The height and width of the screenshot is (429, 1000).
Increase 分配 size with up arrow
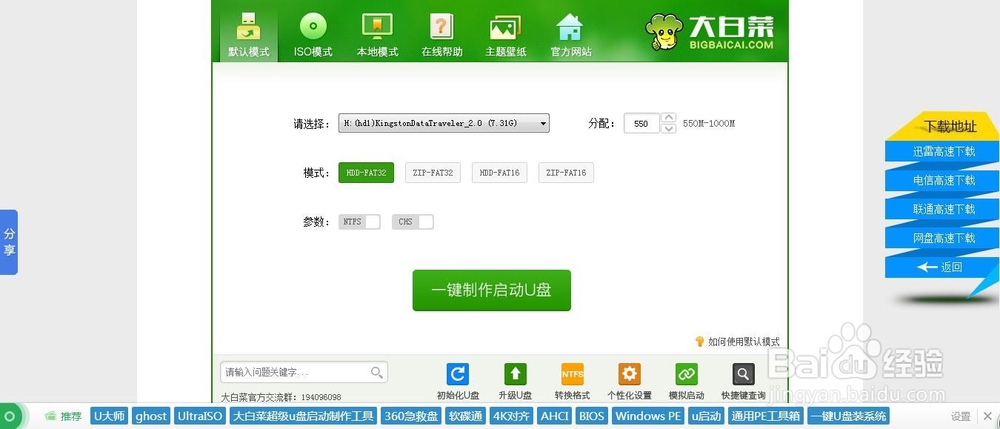(x=668, y=117)
